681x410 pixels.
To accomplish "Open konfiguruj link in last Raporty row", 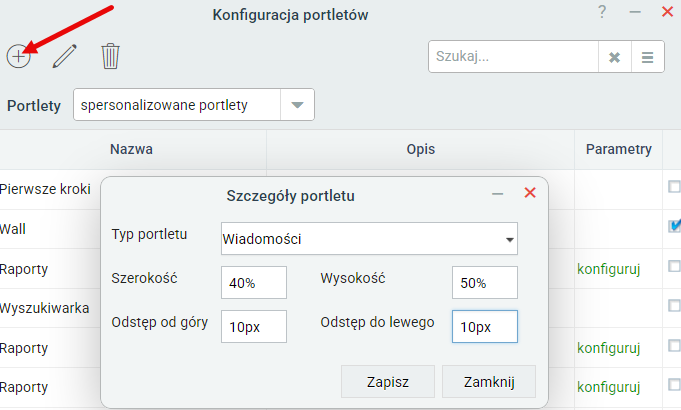I will click(608, 387).
